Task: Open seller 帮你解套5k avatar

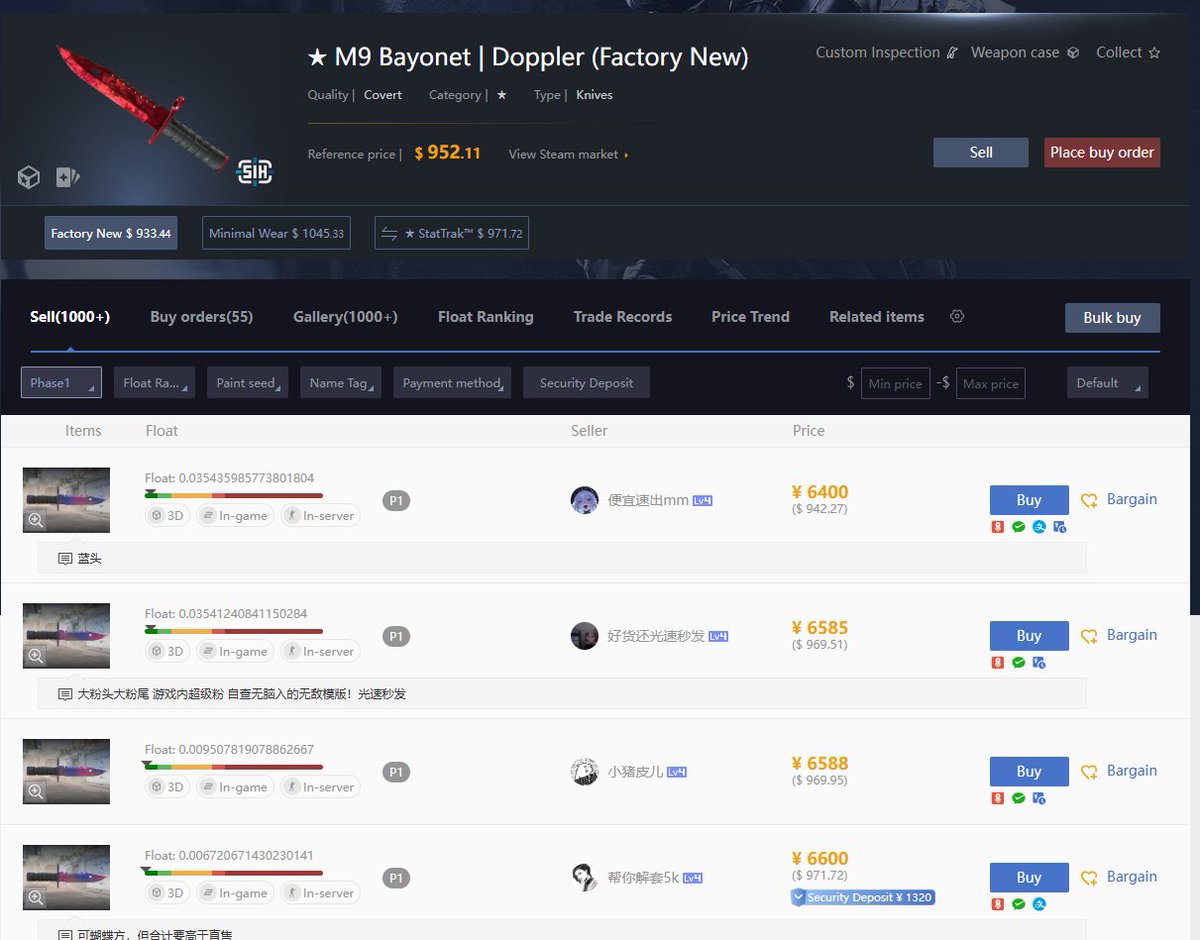Action: 584,877
